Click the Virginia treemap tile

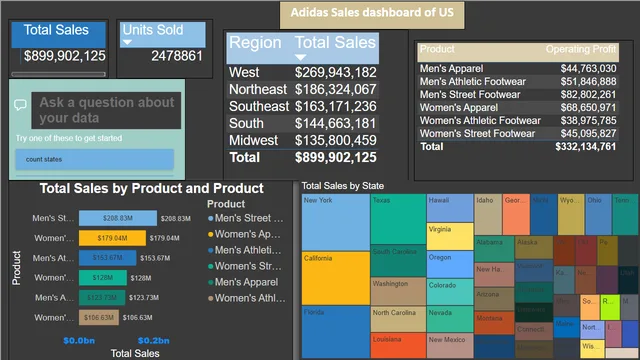pyautogui.click(x=450, y=236)
